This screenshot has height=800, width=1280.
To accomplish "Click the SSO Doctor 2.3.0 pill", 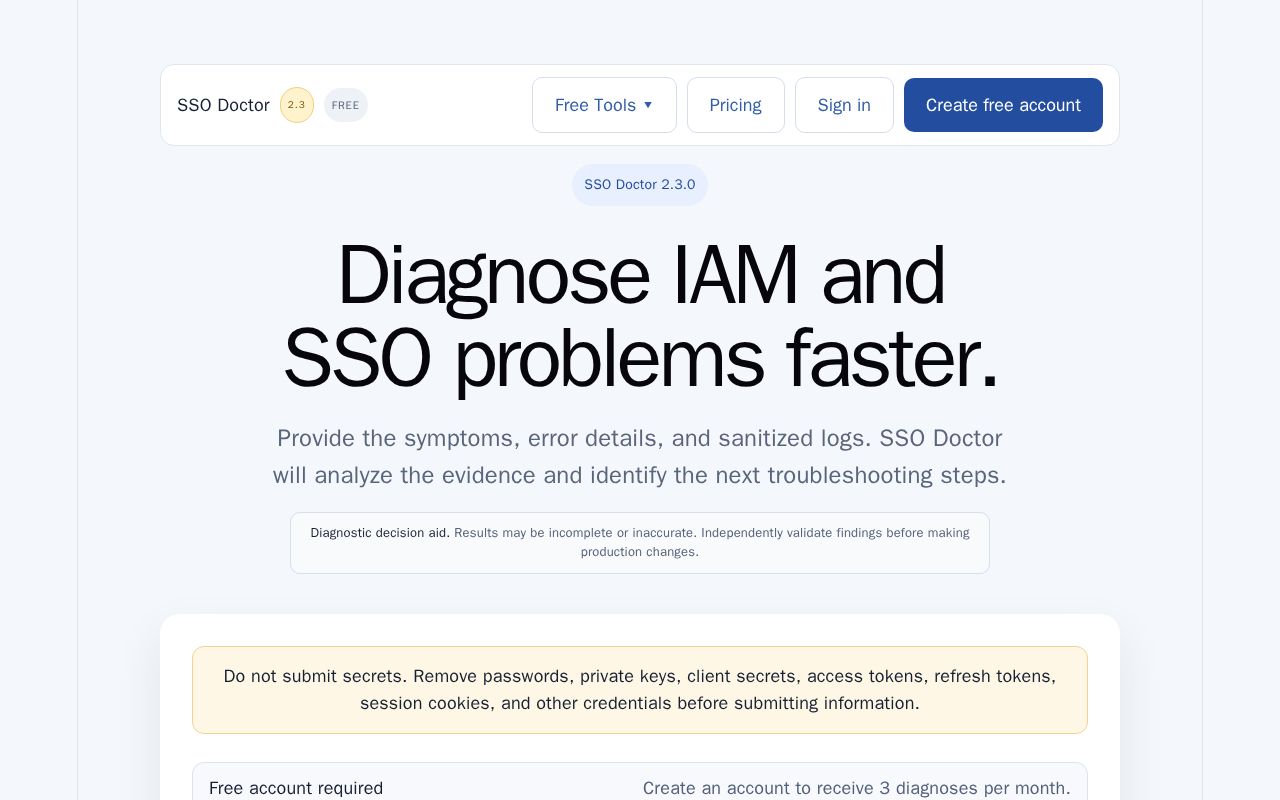I will (640, 185).
